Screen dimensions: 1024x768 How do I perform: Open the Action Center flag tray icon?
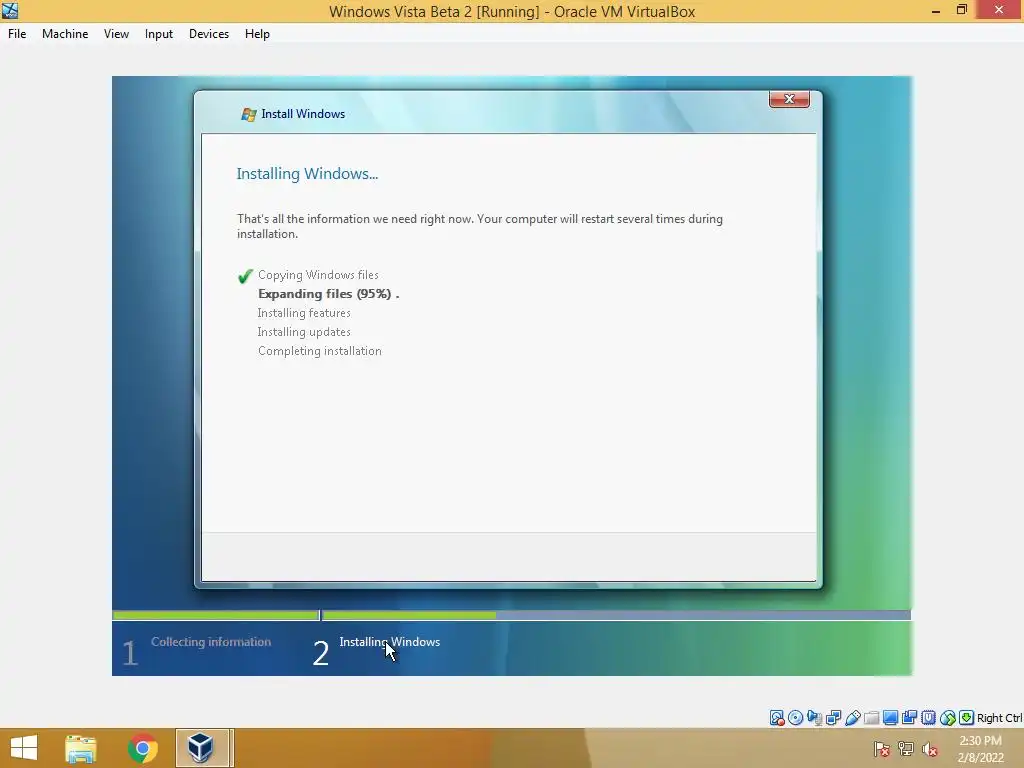(882, 748)
